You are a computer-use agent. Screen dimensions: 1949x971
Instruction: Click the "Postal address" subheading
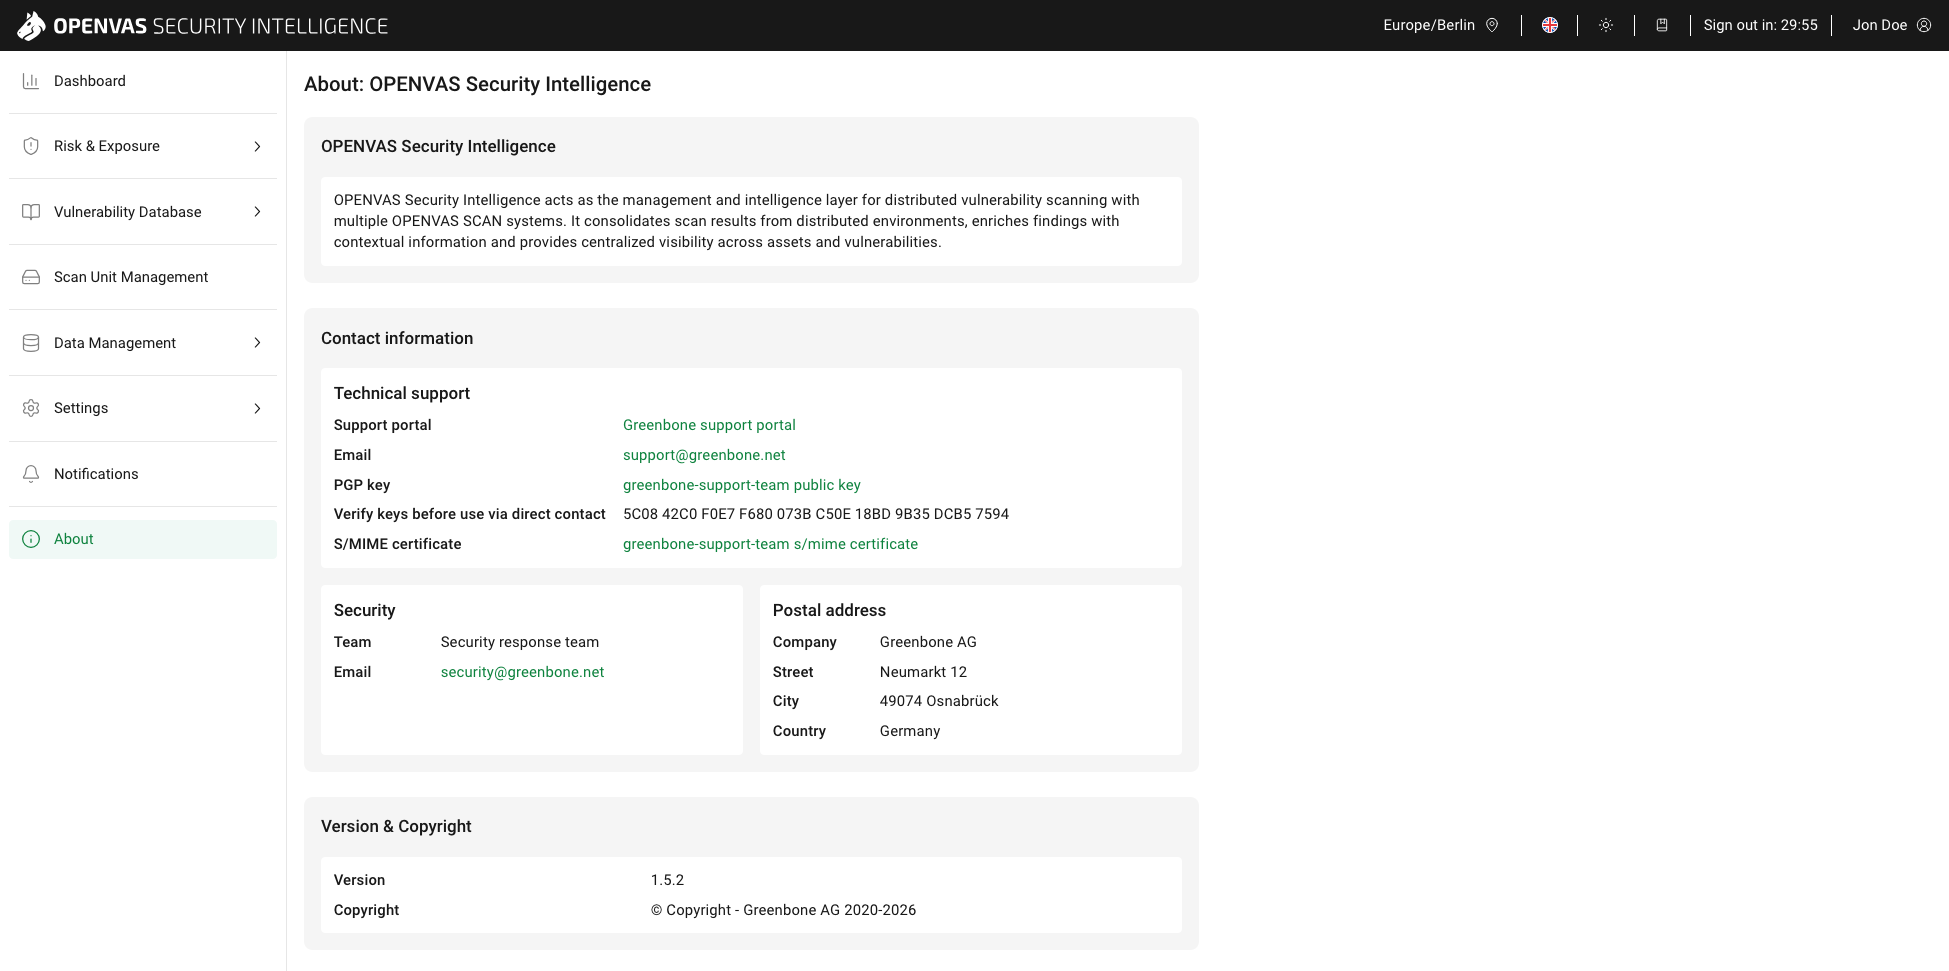pos(829,610)
